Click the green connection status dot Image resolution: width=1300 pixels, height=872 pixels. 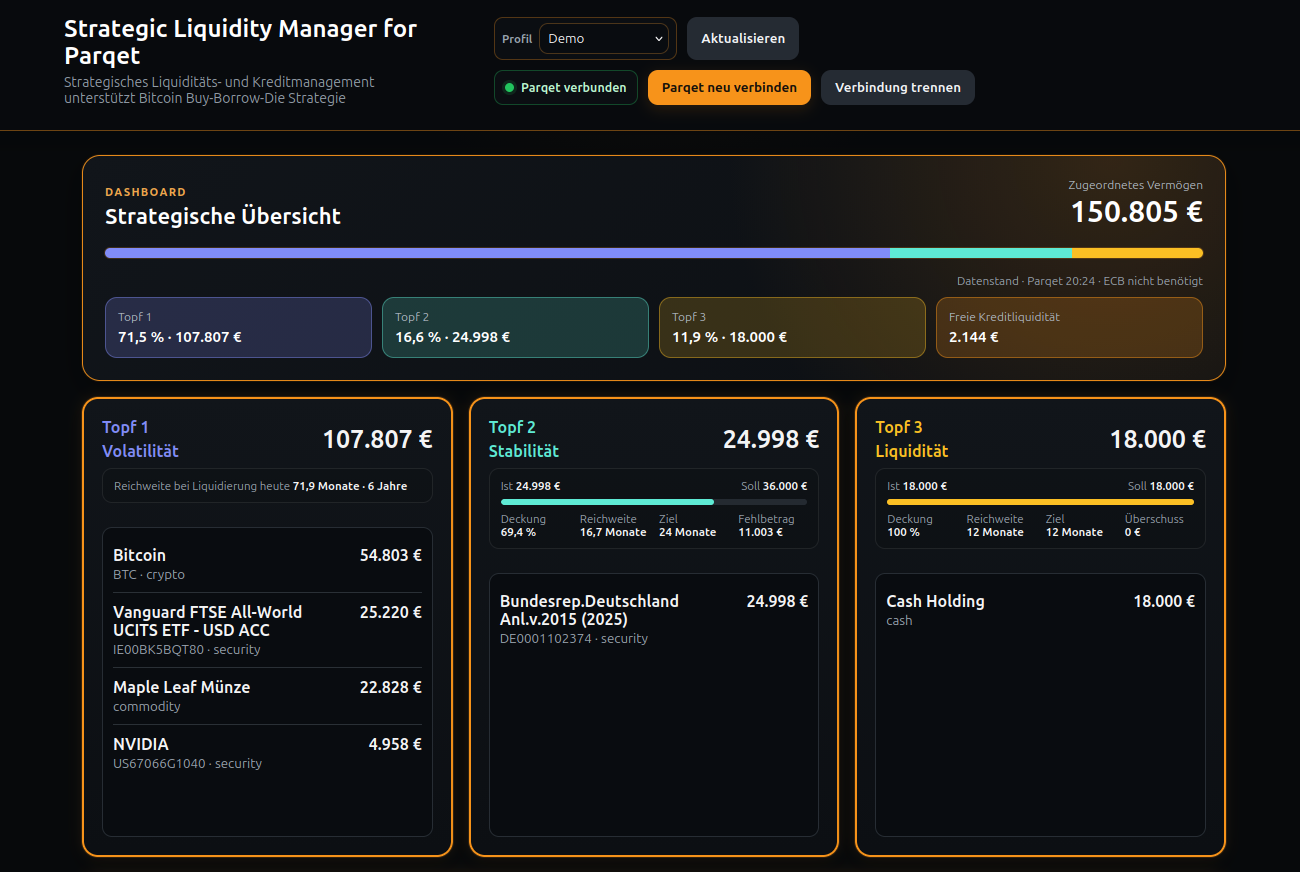point(509,87)
